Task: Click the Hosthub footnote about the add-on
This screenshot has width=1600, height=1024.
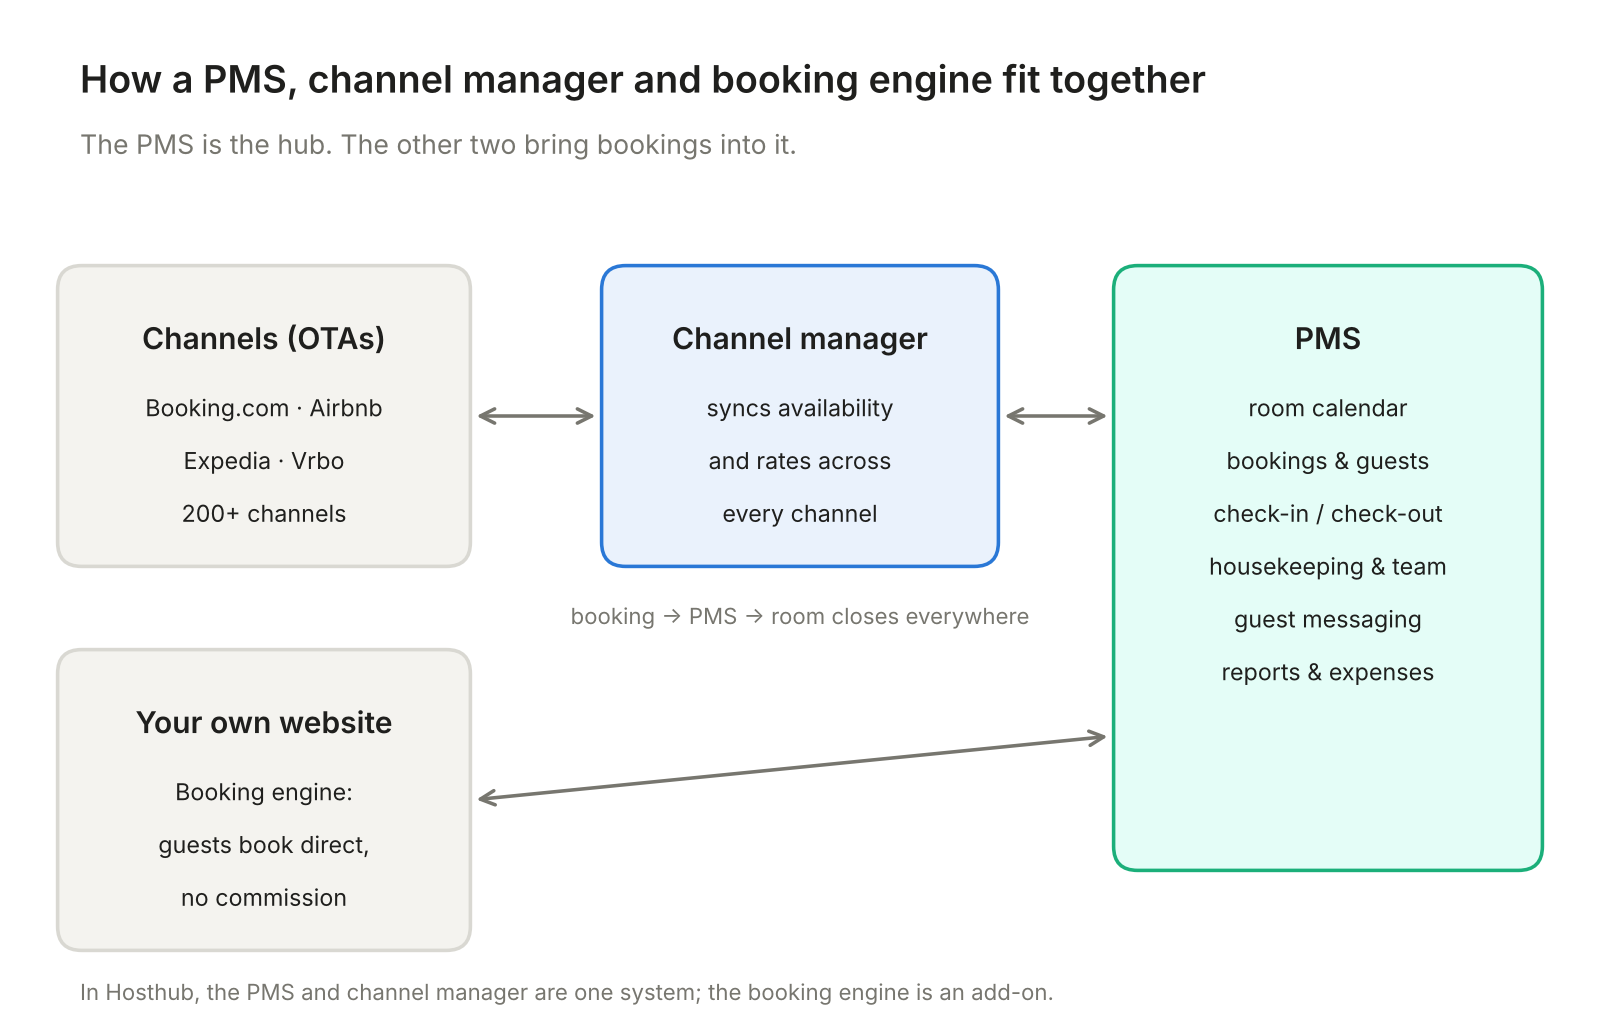Action: pyautogui.click(x=567, y=993)
